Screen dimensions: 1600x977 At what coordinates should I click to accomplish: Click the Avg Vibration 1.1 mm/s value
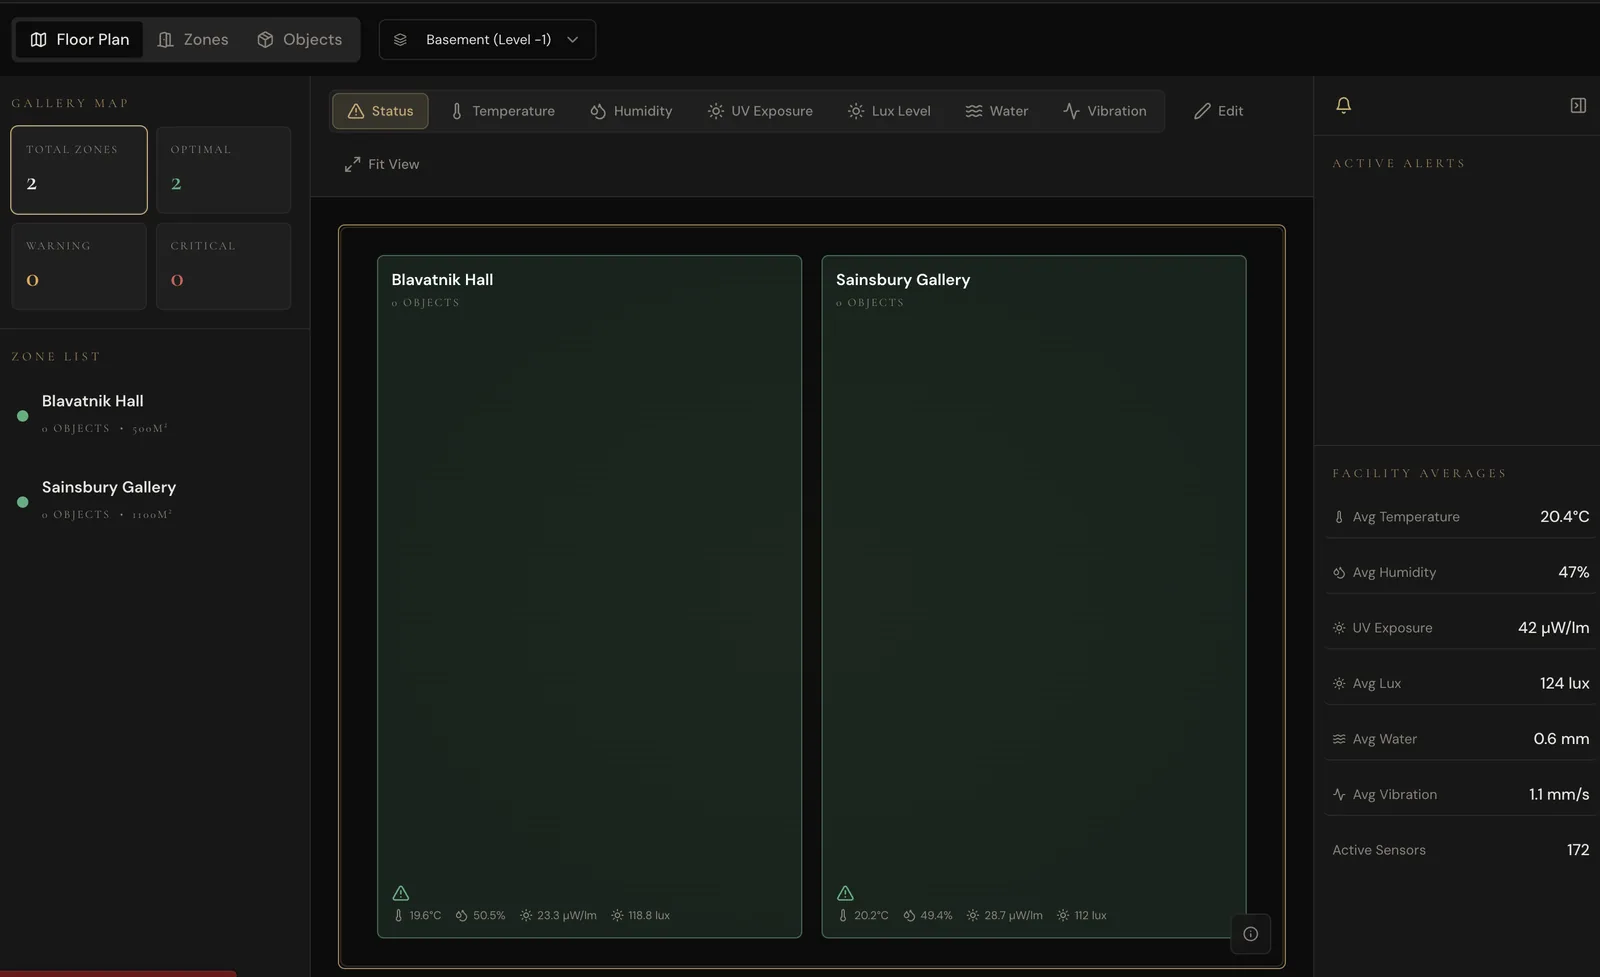click(1559, 794)
